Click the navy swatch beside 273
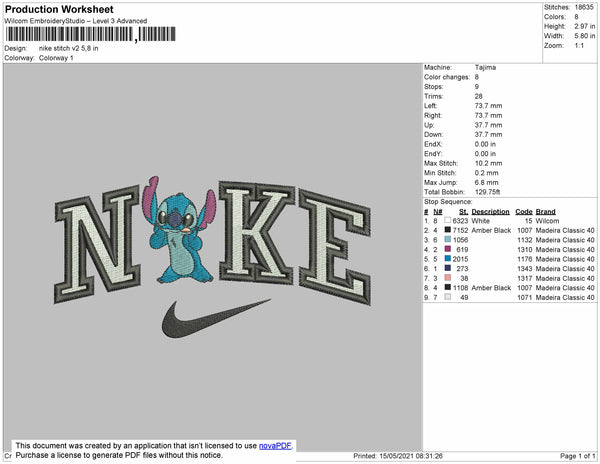 tap(447, 269)
